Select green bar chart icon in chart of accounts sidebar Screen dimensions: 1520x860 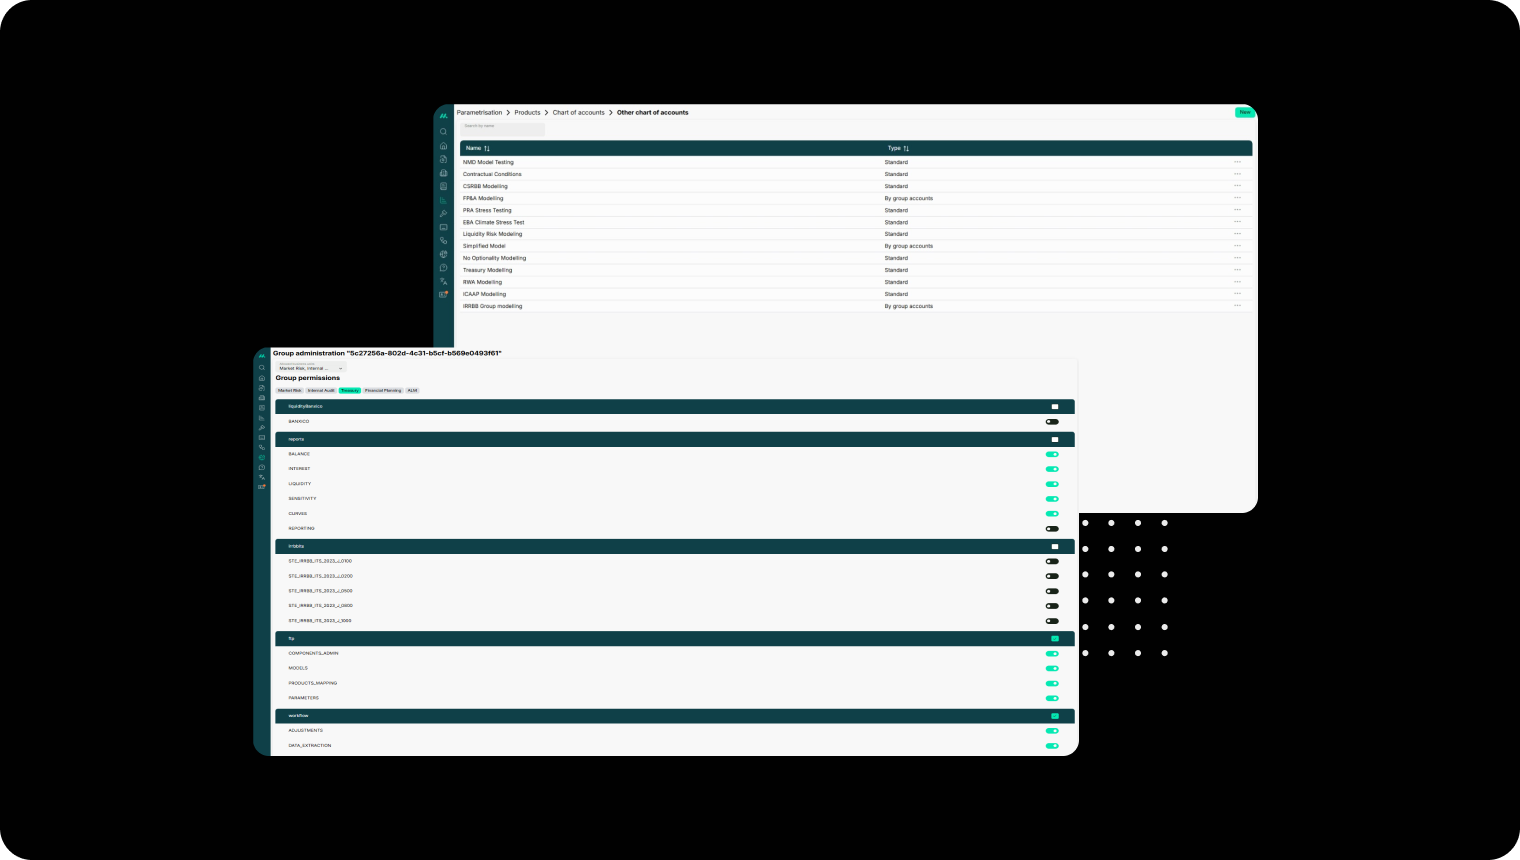444,200
